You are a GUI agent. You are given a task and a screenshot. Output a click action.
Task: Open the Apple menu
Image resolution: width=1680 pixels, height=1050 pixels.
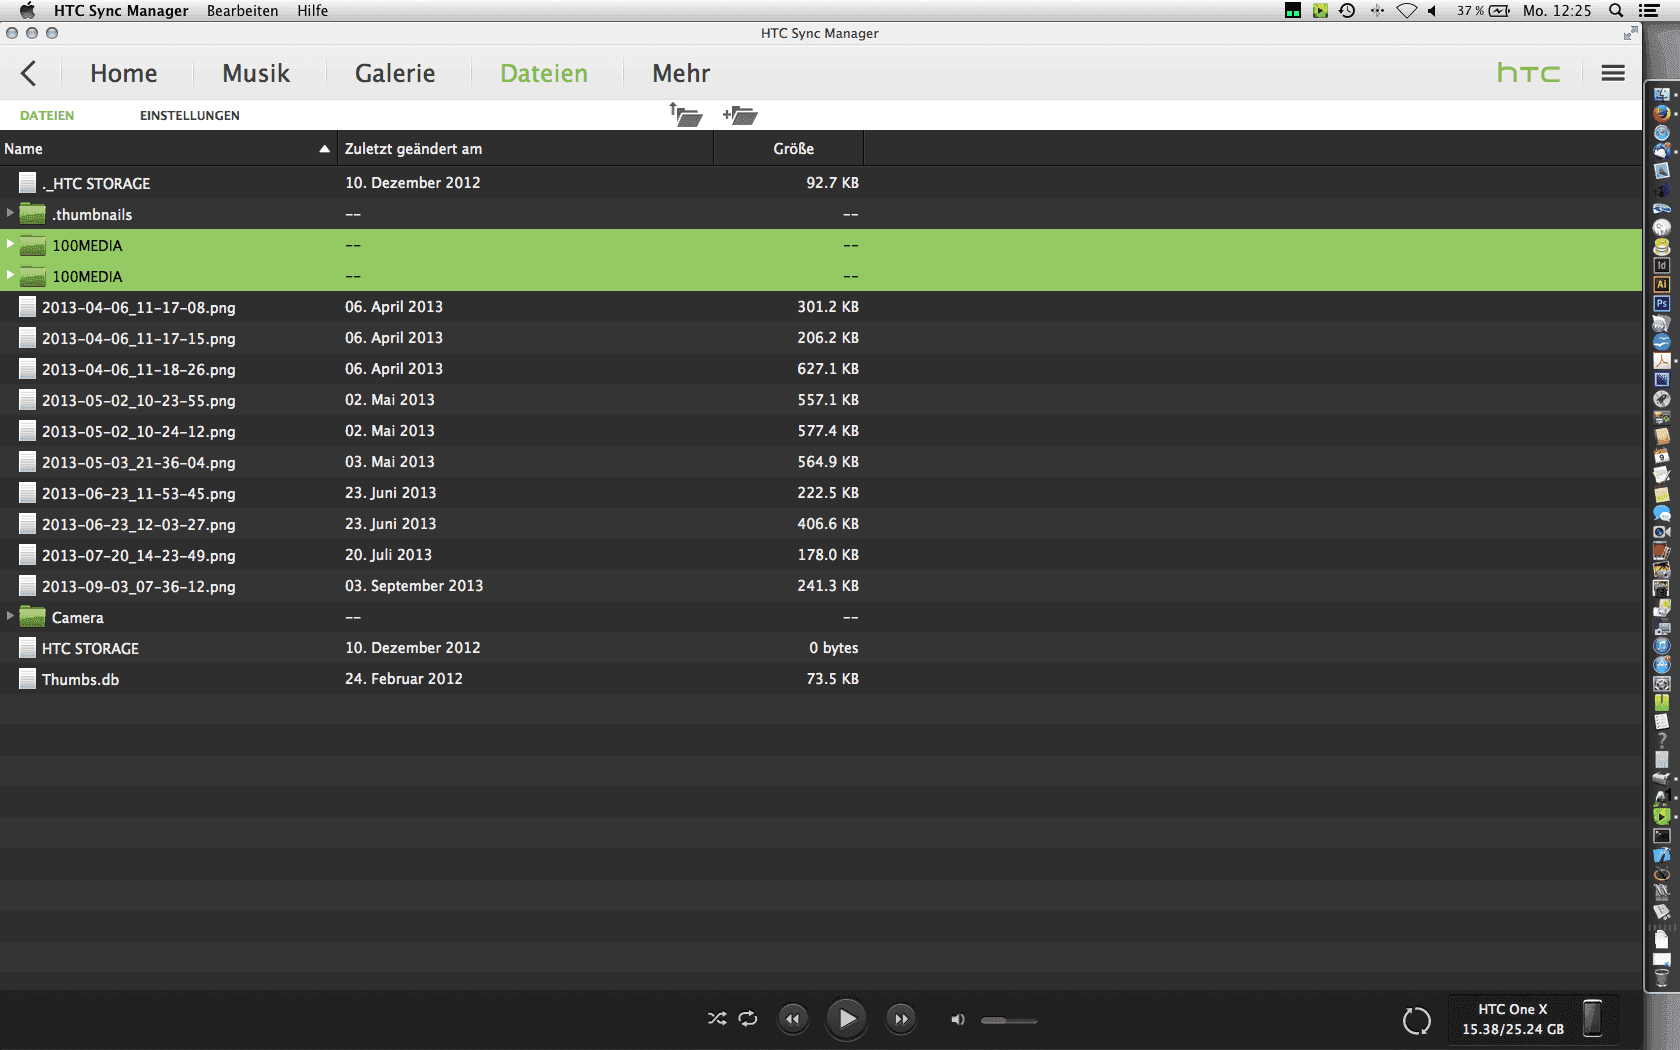coord(27,11)
